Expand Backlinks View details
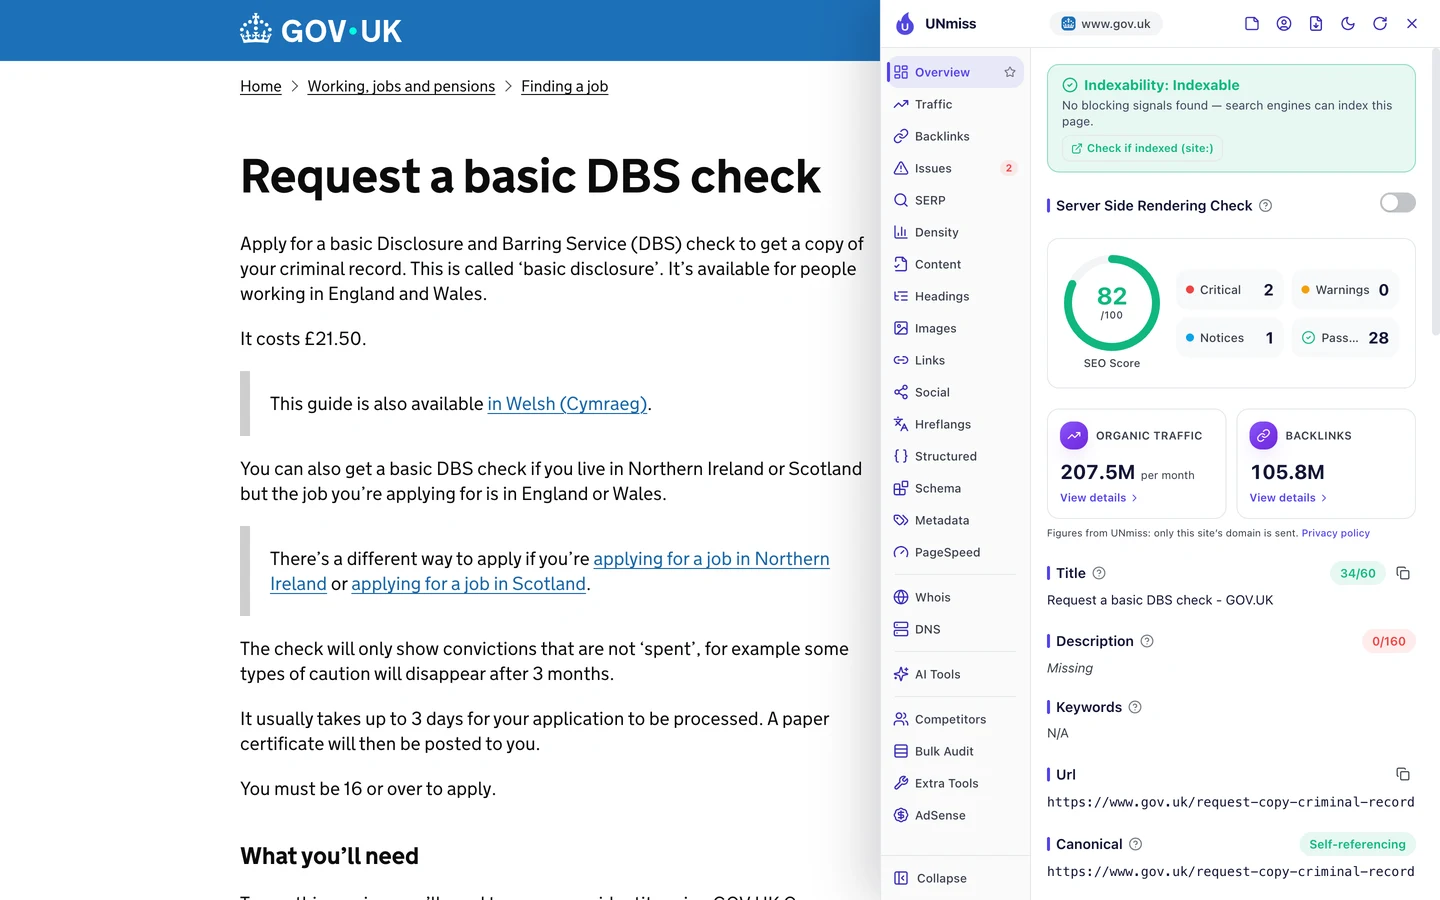Viewport: 1440px width, 900px height. (1288, 498)
